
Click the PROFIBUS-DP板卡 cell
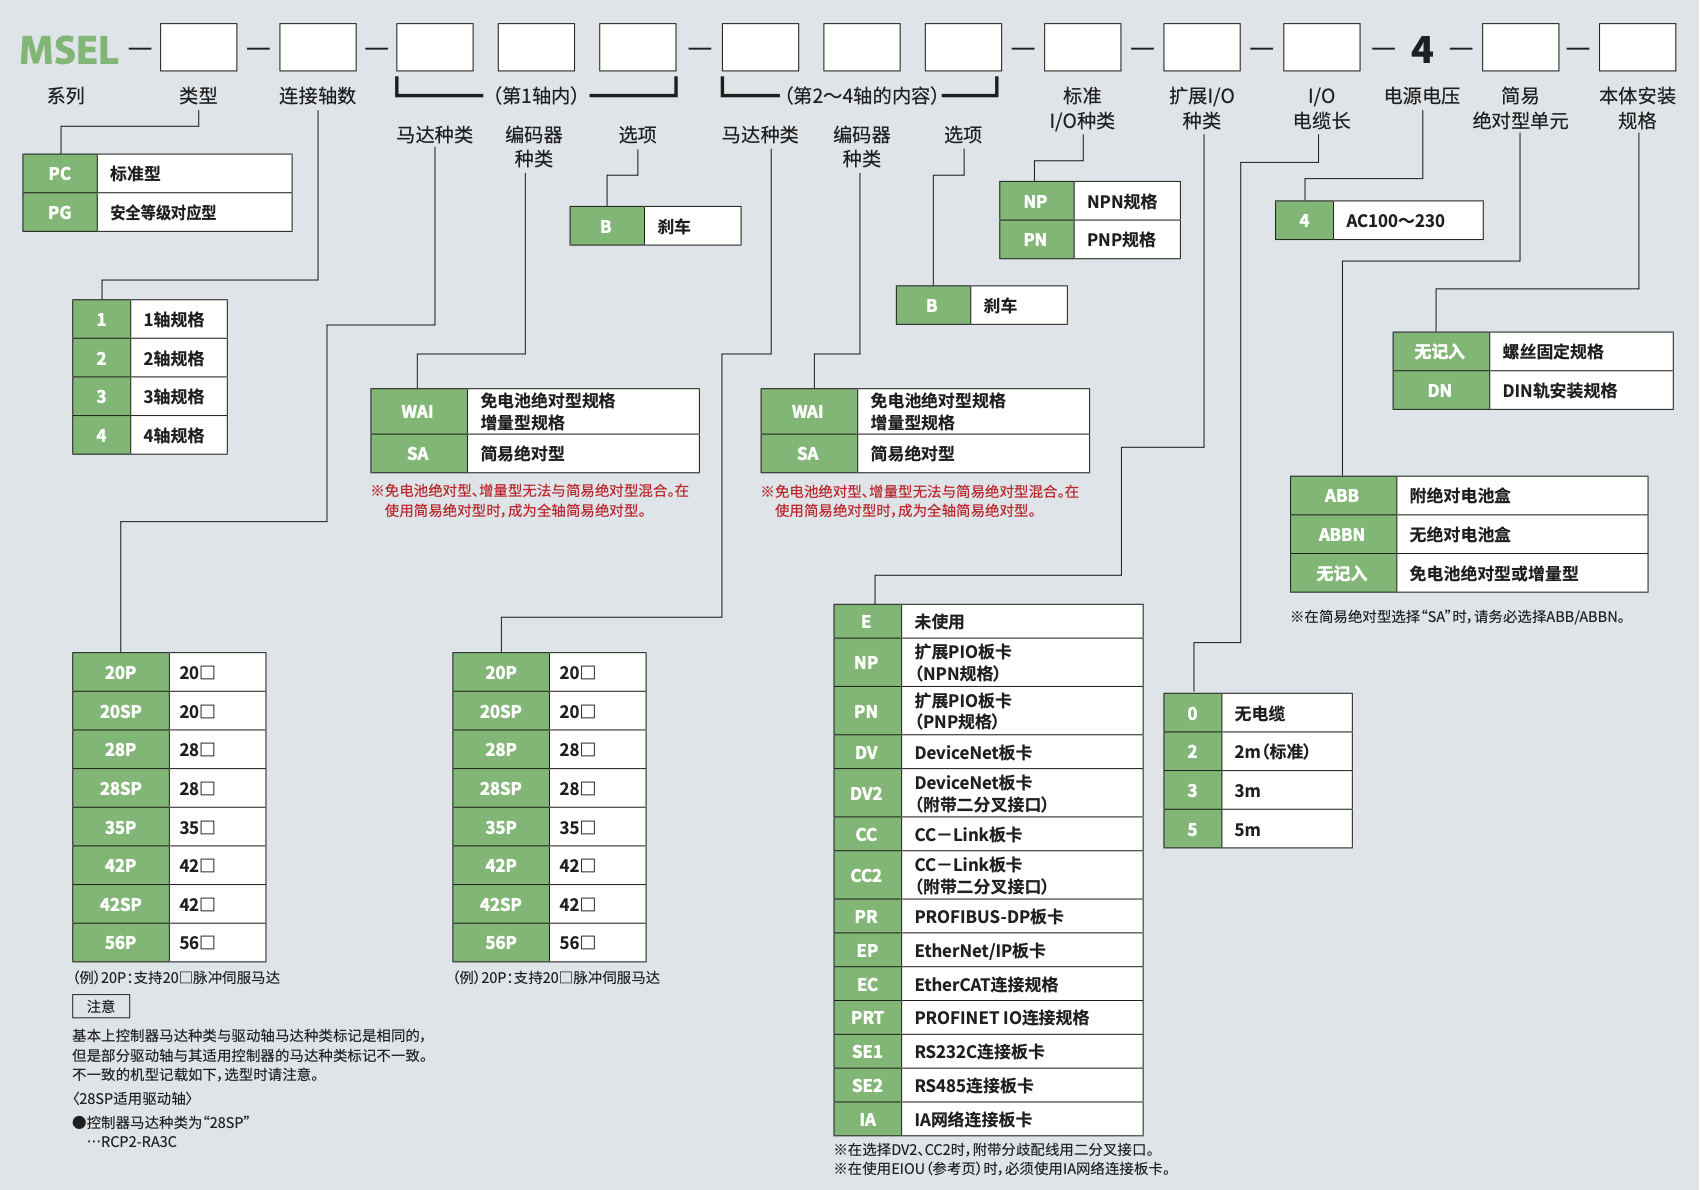[x=1022, y=916]
